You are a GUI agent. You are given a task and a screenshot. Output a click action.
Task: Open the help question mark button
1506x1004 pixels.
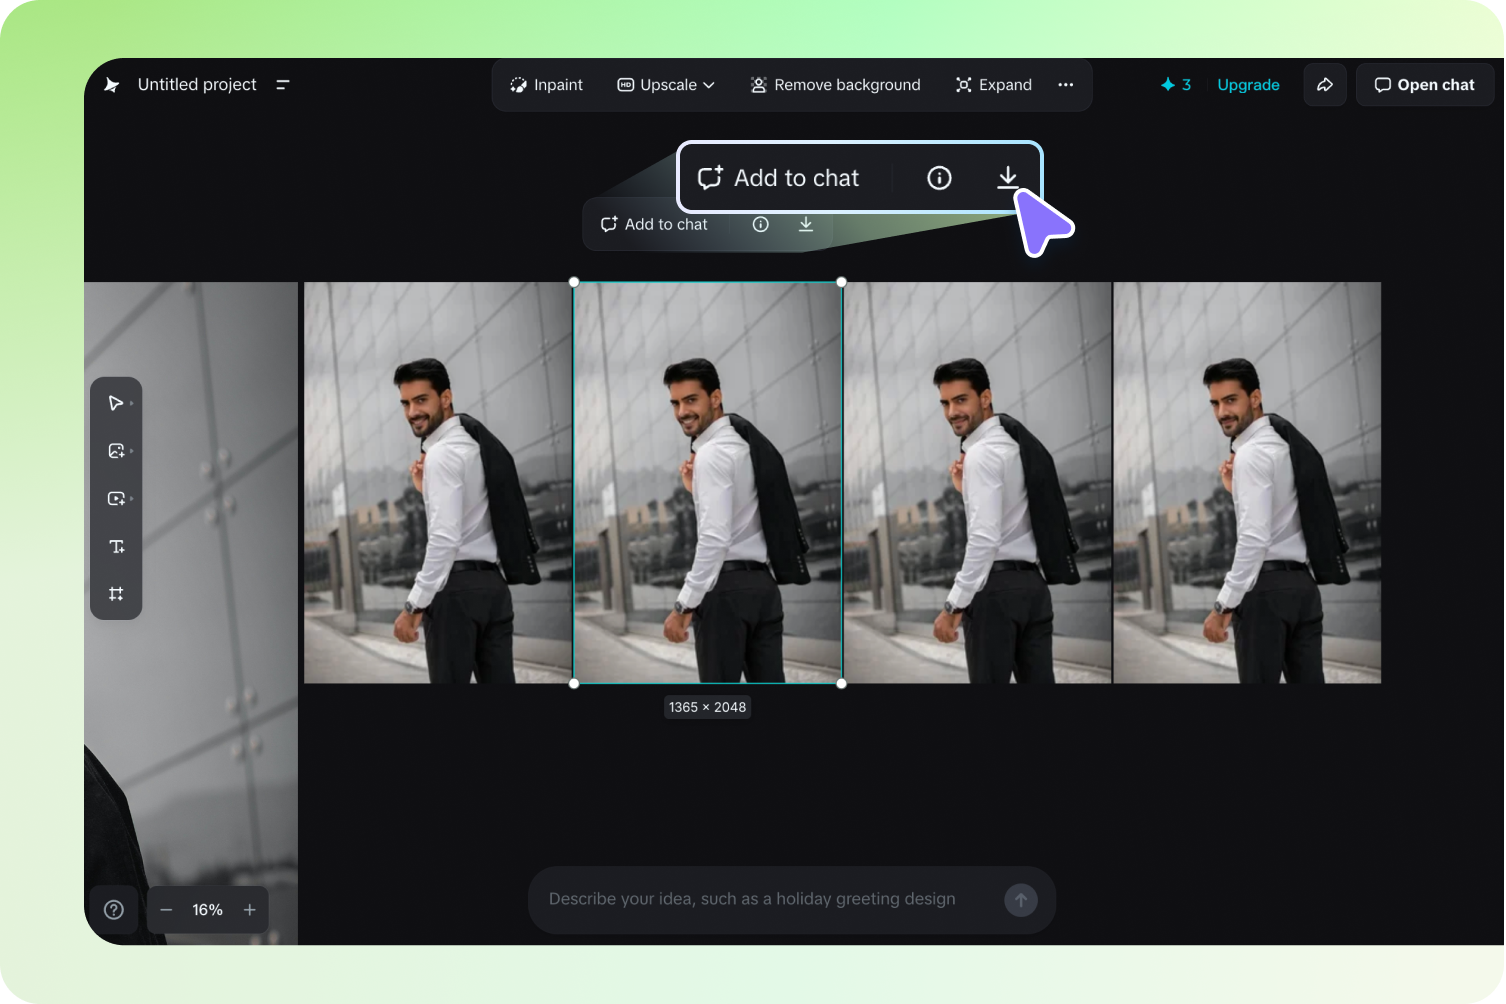pos(114,910)
